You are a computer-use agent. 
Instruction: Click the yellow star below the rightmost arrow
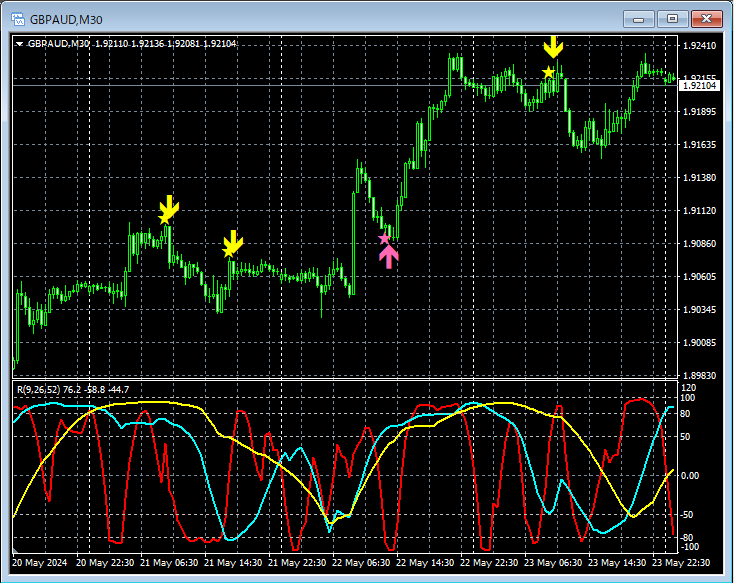pos(548,72)
